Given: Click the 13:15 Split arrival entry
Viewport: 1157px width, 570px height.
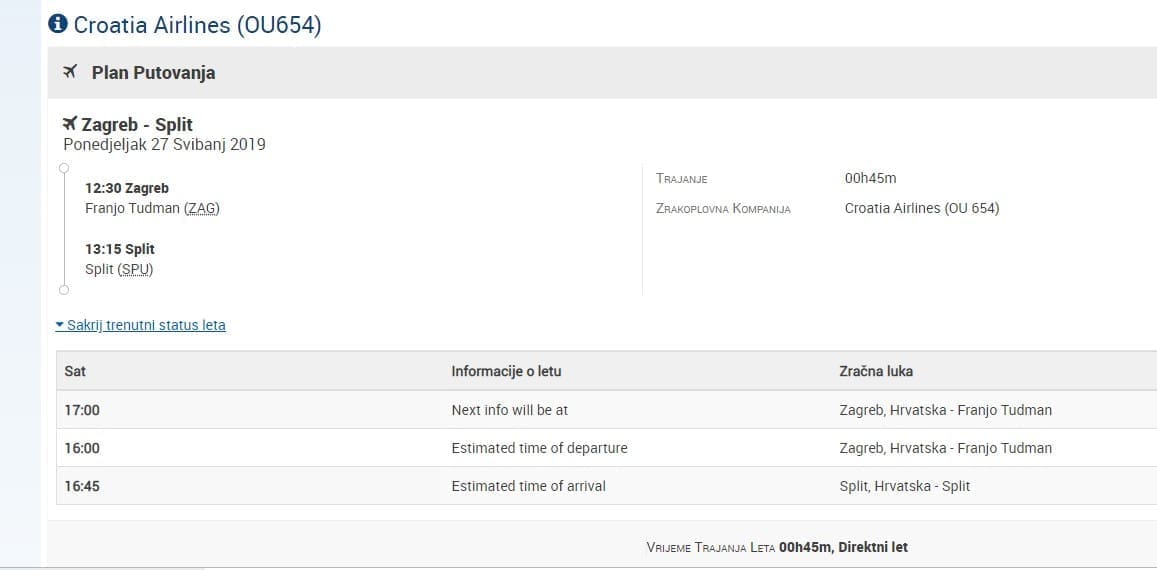Looking at the screenshot, I should click(x=120, y=249).
